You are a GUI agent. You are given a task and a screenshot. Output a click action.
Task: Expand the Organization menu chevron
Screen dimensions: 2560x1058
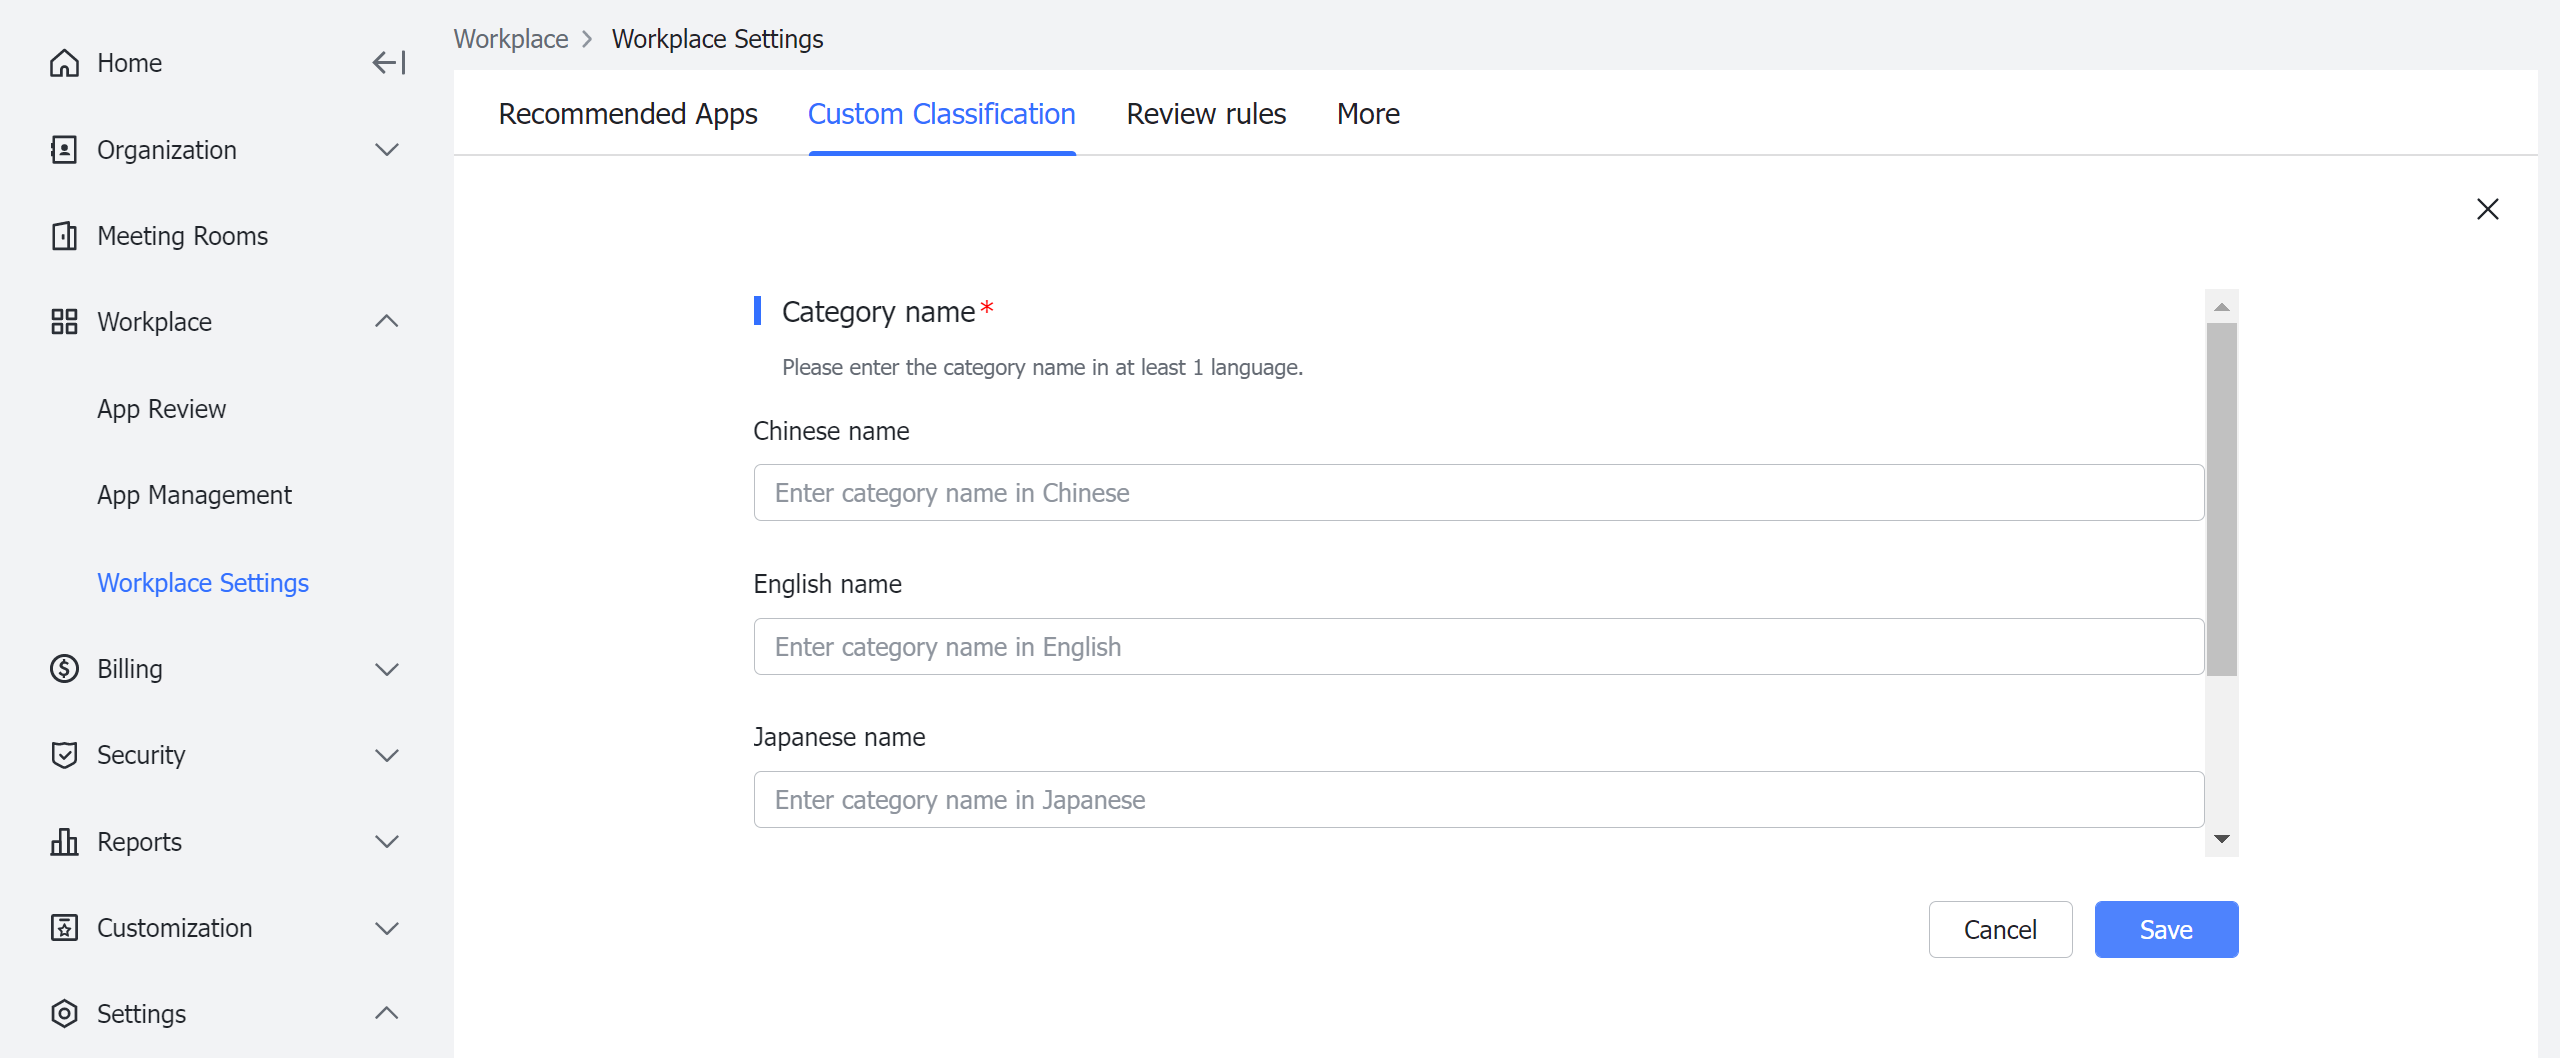[x=387, y=150]
